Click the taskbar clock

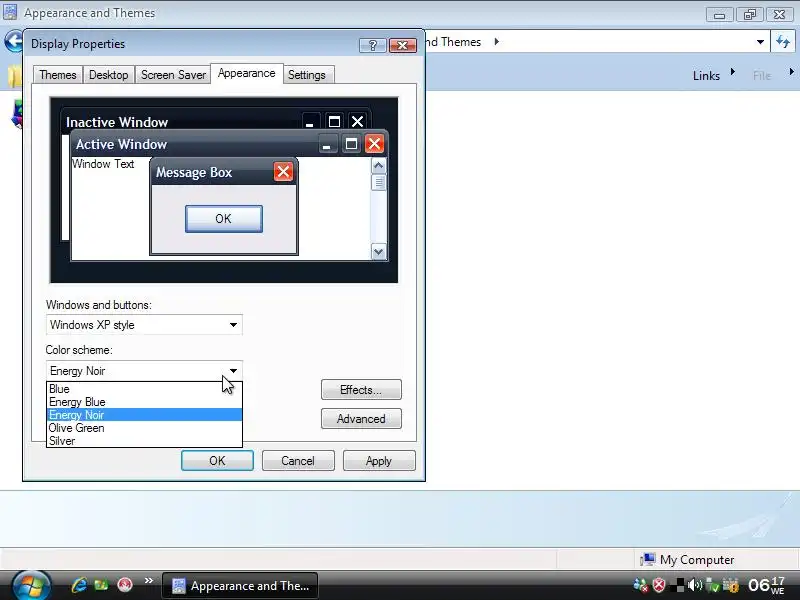pyautogui.click(x=766, y=585)
